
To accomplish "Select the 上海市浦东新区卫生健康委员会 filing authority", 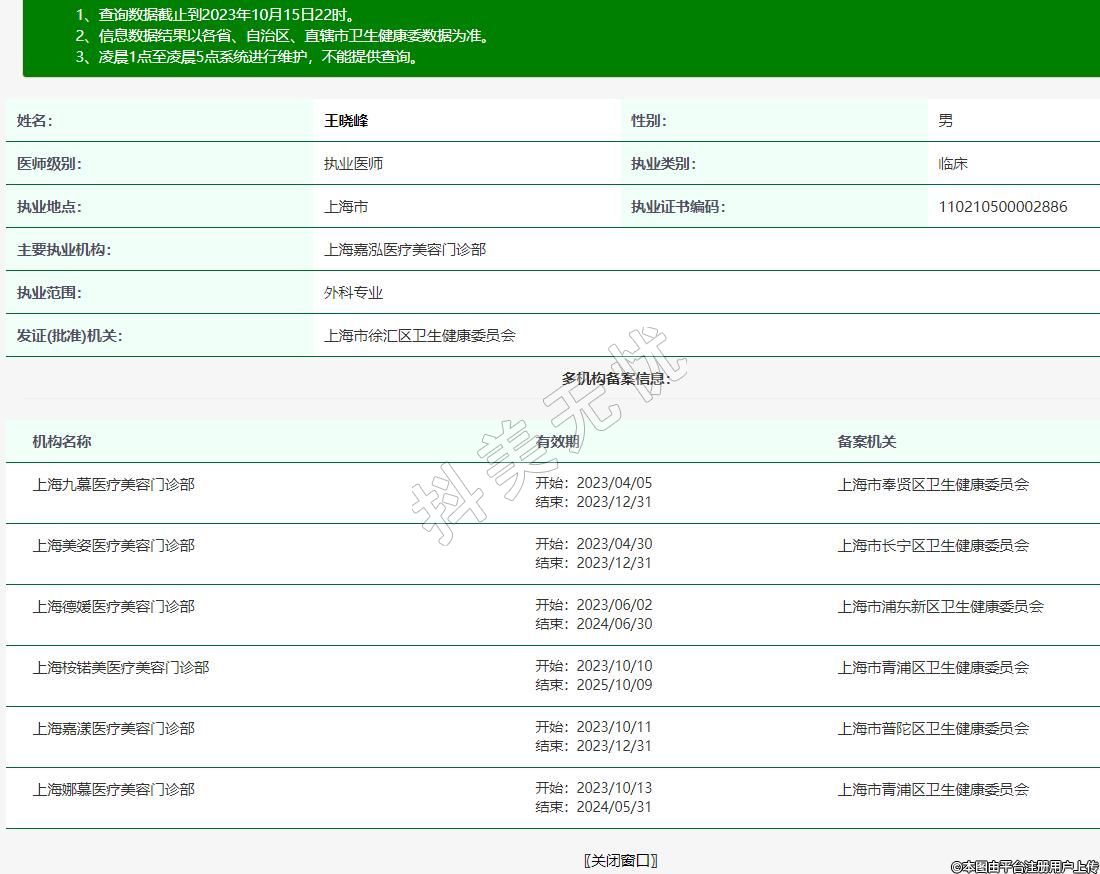I will point(940,607).
